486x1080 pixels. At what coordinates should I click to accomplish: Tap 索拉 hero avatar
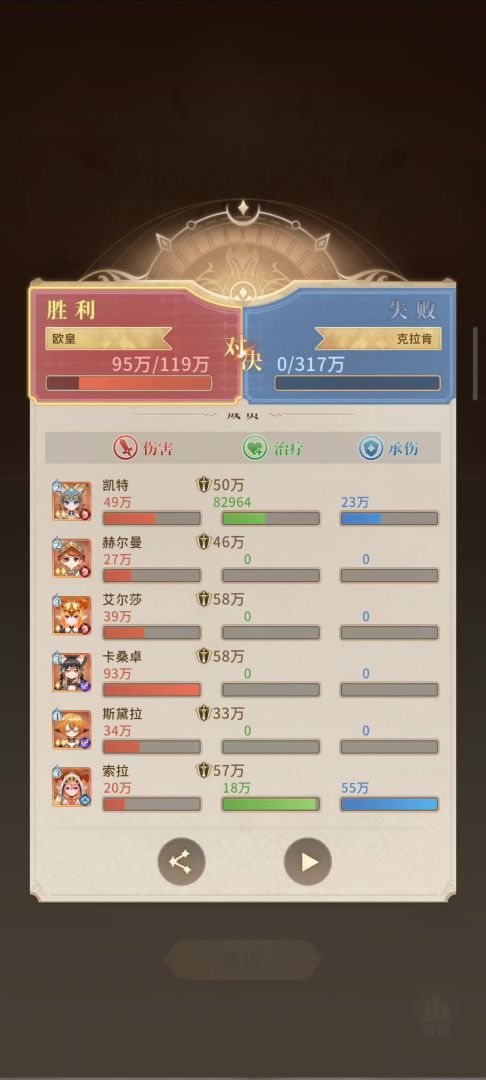pos(71,786)
